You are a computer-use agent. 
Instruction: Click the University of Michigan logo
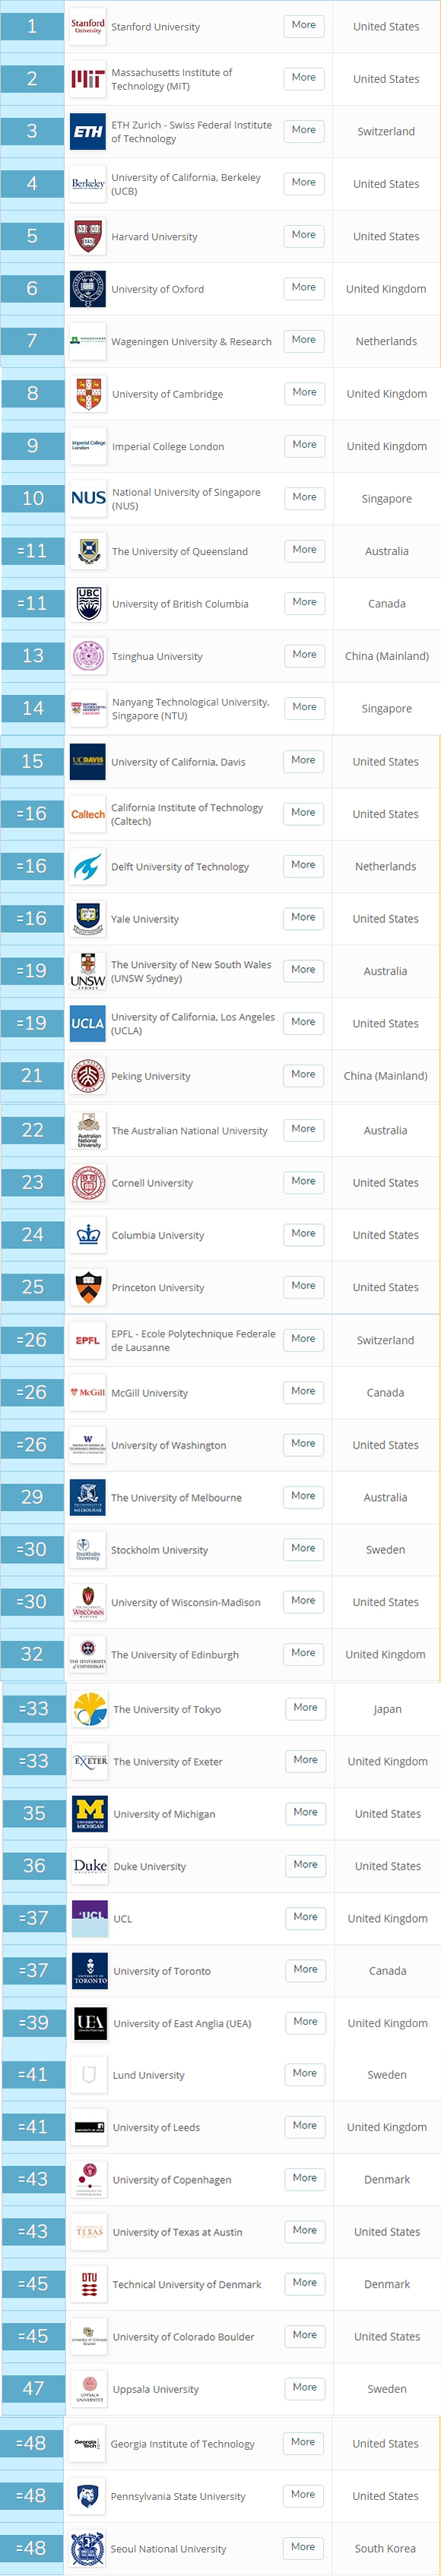point(90,1813)
